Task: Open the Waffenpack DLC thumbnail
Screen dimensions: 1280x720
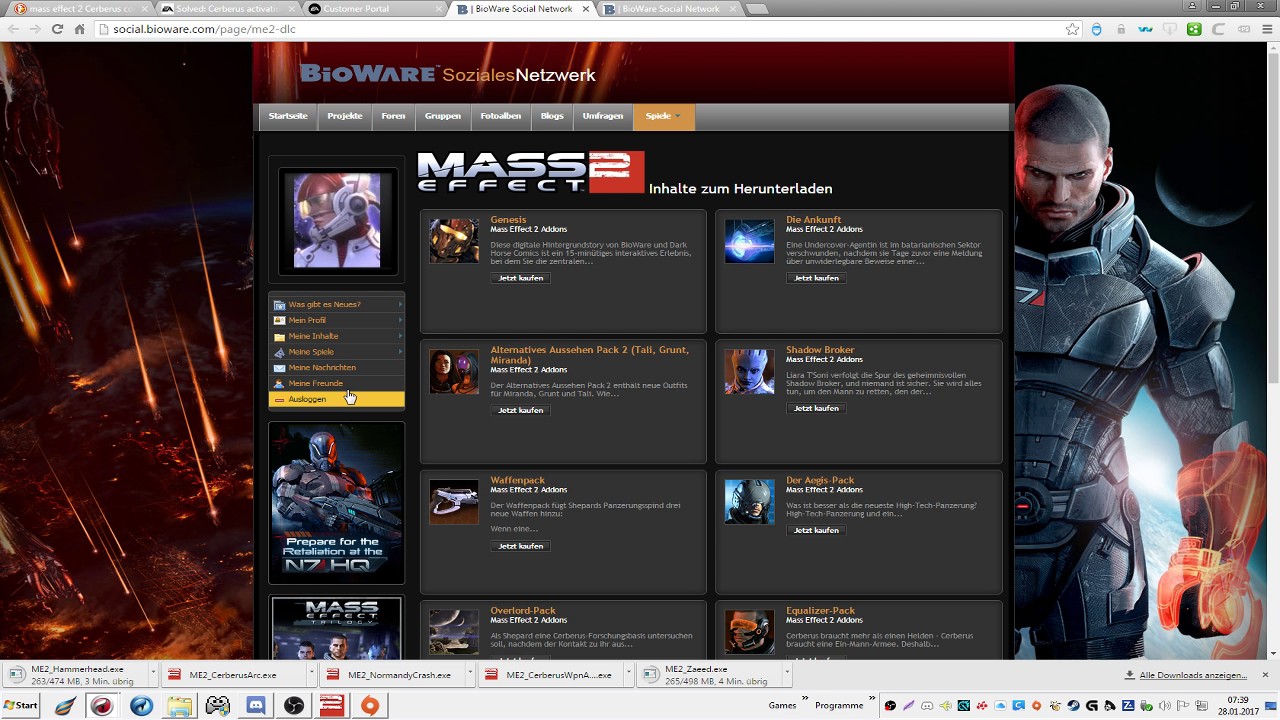Action: 454,502
